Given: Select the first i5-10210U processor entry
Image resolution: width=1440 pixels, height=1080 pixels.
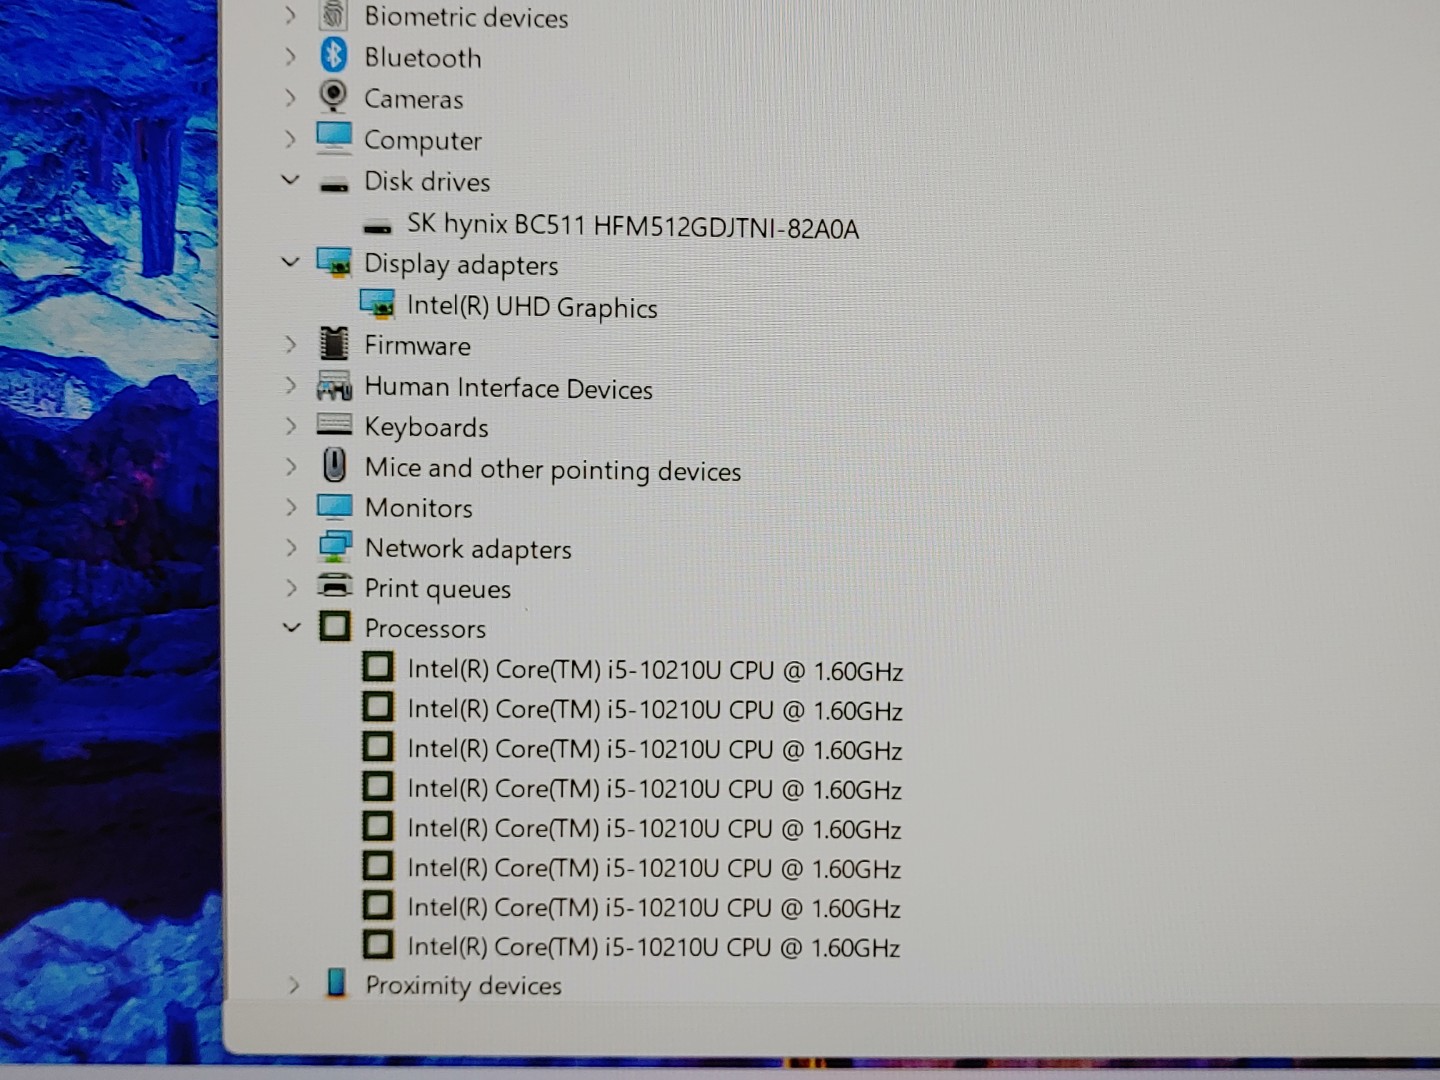Looking at the screenshot, I should [654, 670].
